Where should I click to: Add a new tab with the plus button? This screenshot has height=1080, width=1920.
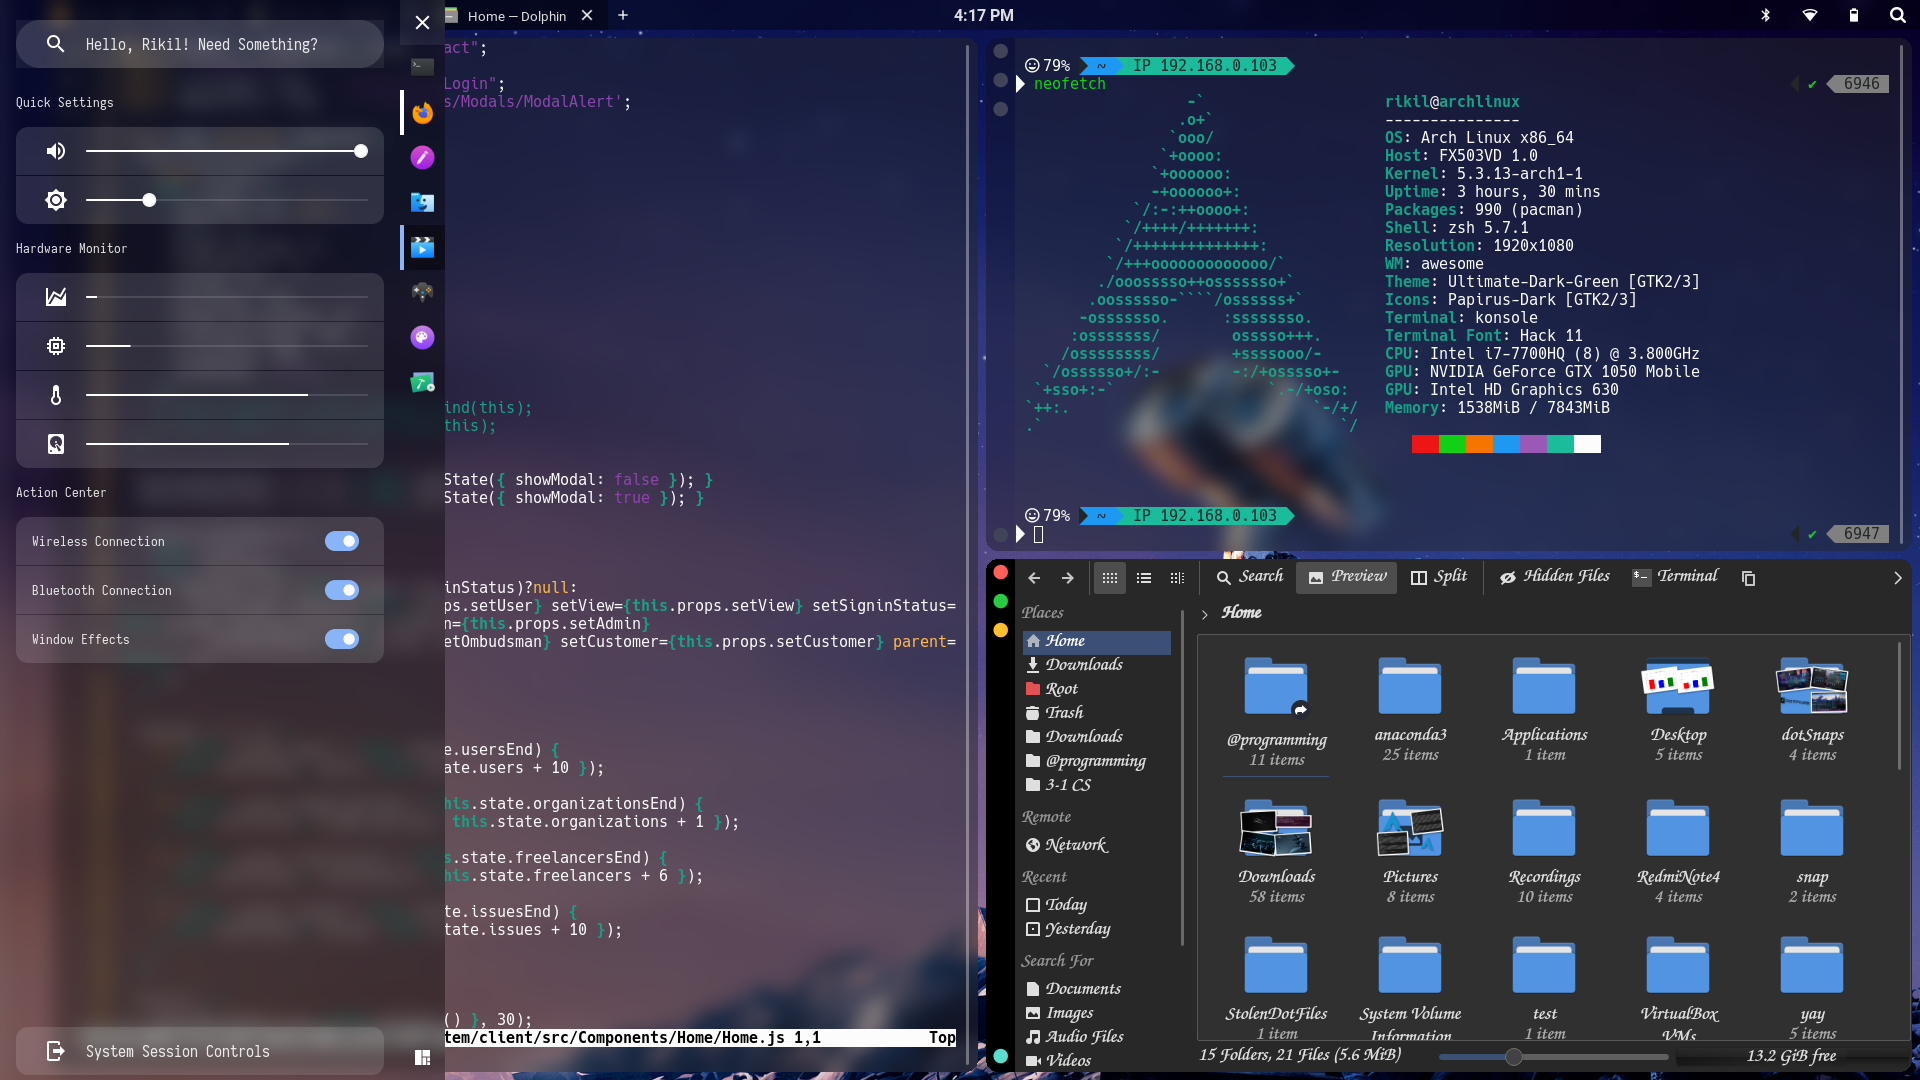point(623,15)
